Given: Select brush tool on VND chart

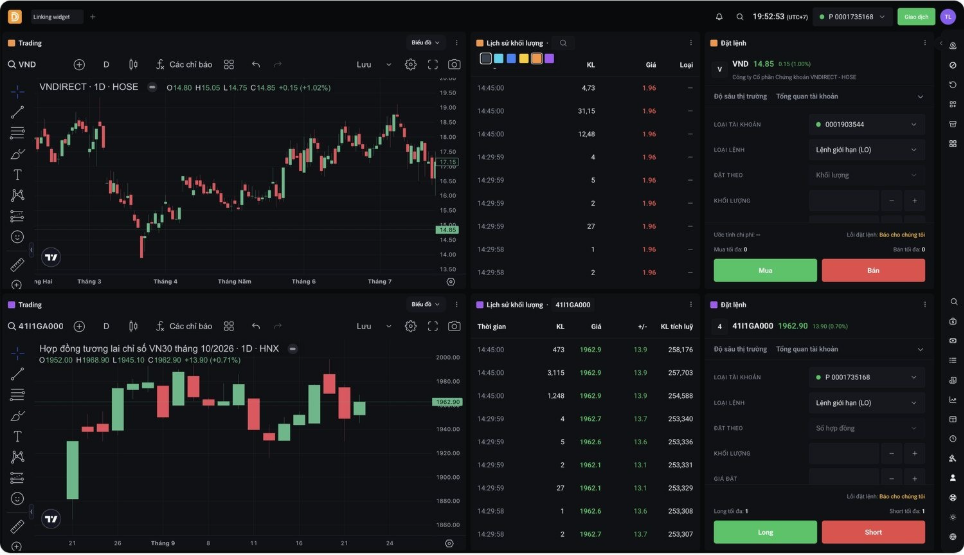Looking at the screenshot, I should click(x=17, y=154).
